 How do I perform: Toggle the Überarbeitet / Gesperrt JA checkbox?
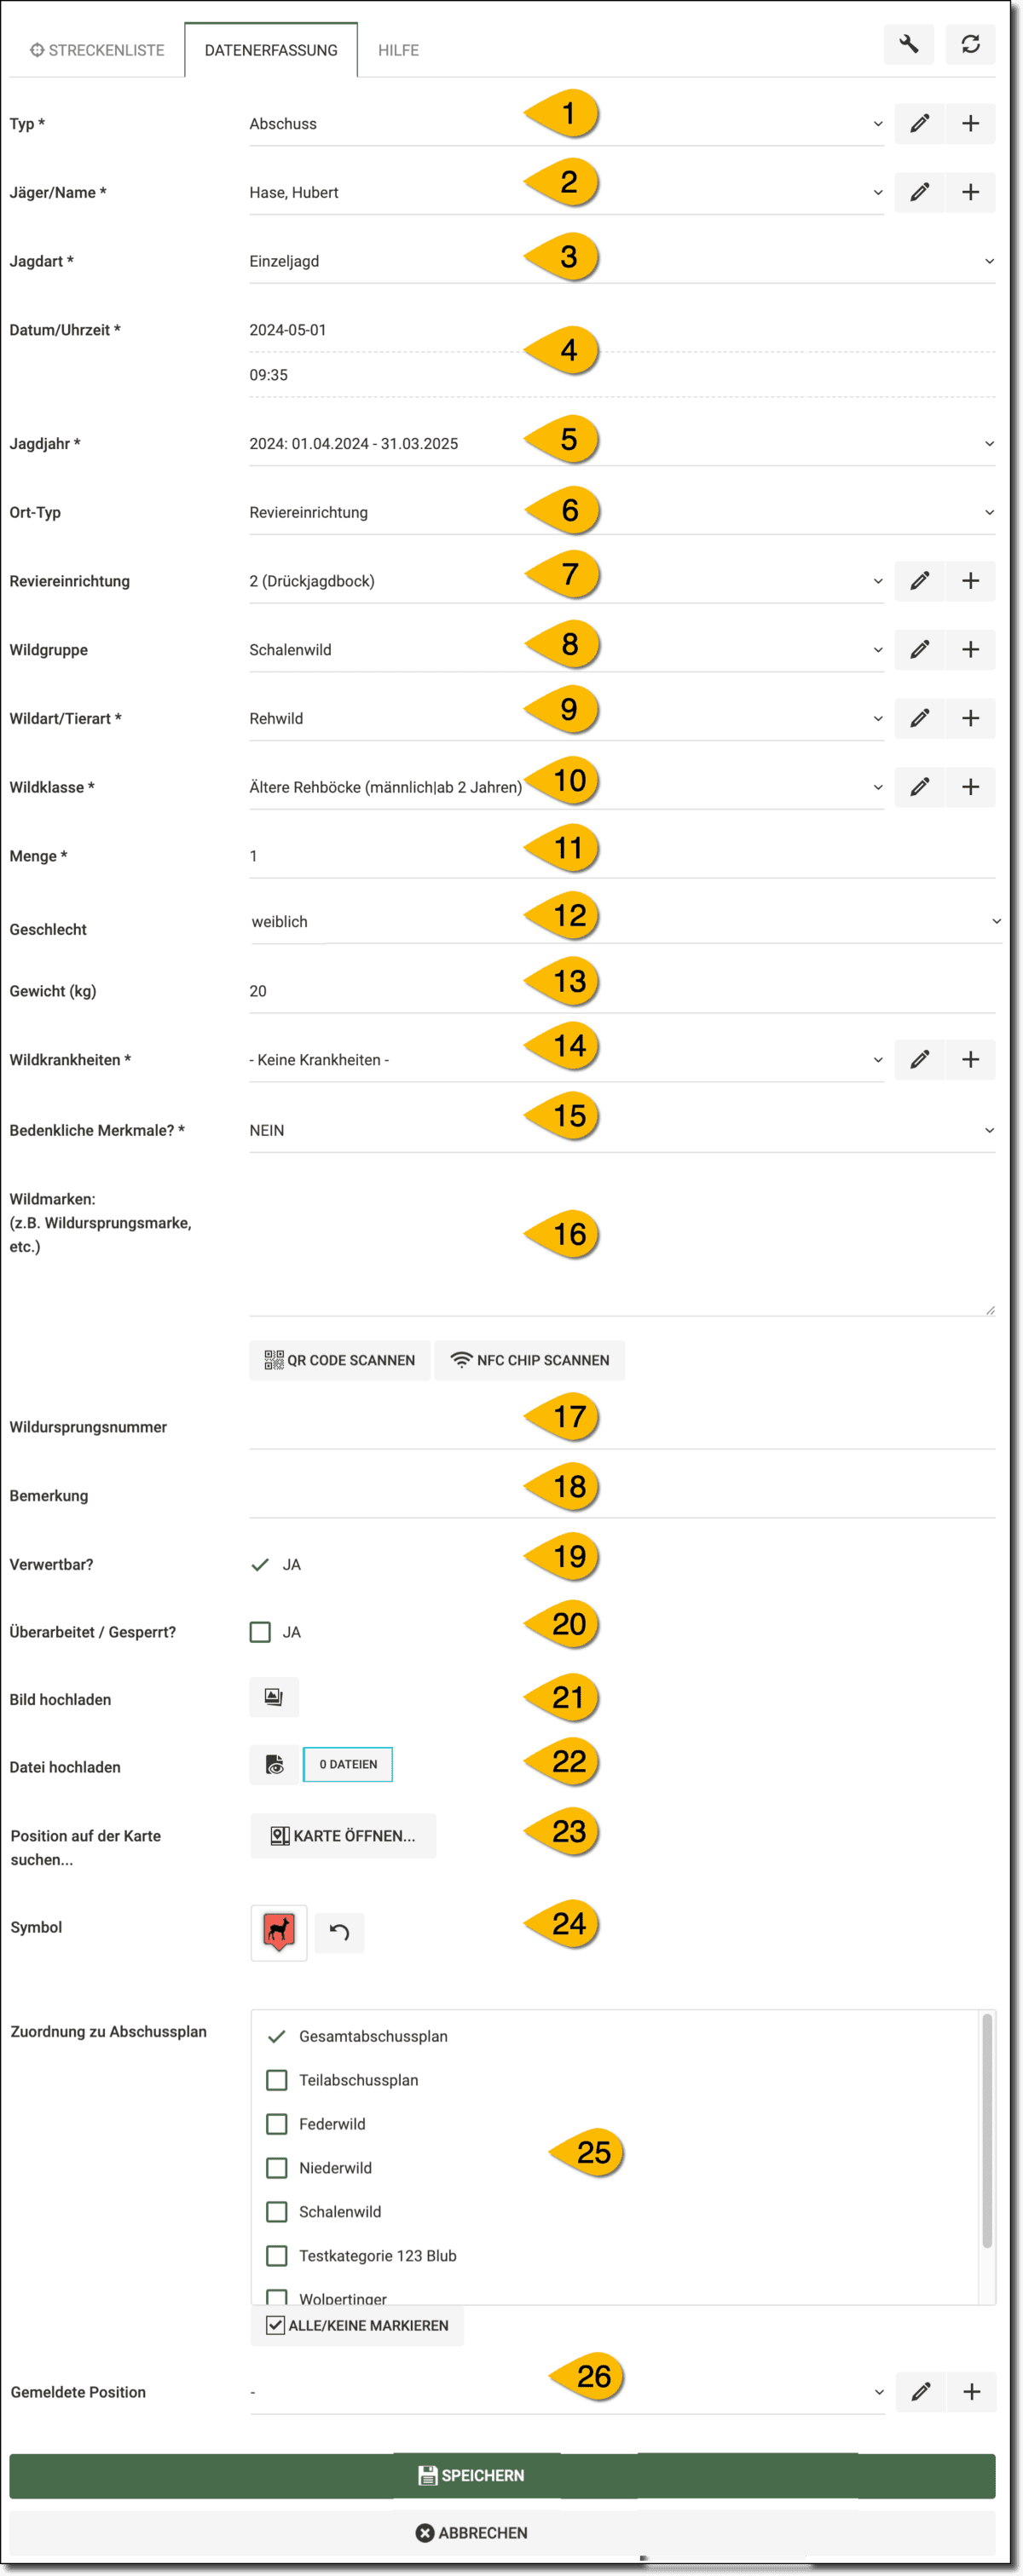click(260, 1632)
